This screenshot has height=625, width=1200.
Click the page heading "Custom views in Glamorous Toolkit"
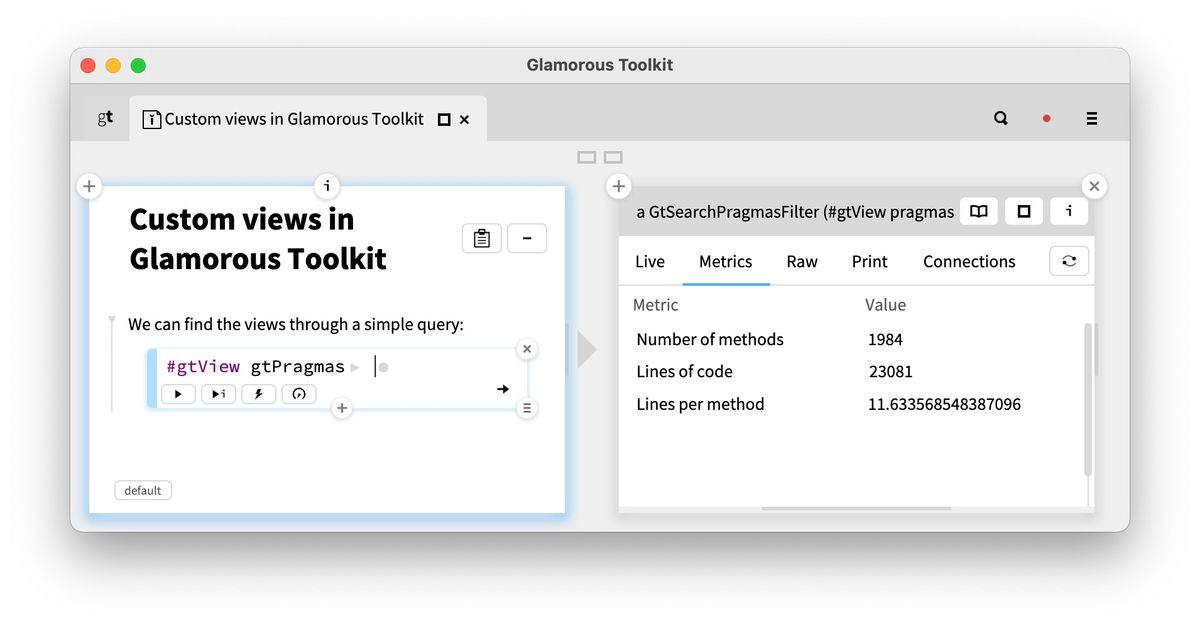[258, 239]
